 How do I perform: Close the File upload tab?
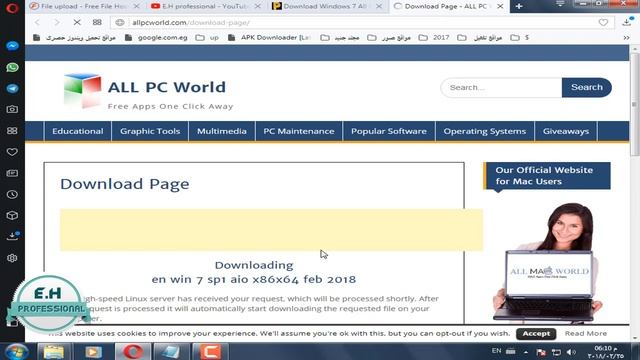pyautogui.click(x=137, y=6)
